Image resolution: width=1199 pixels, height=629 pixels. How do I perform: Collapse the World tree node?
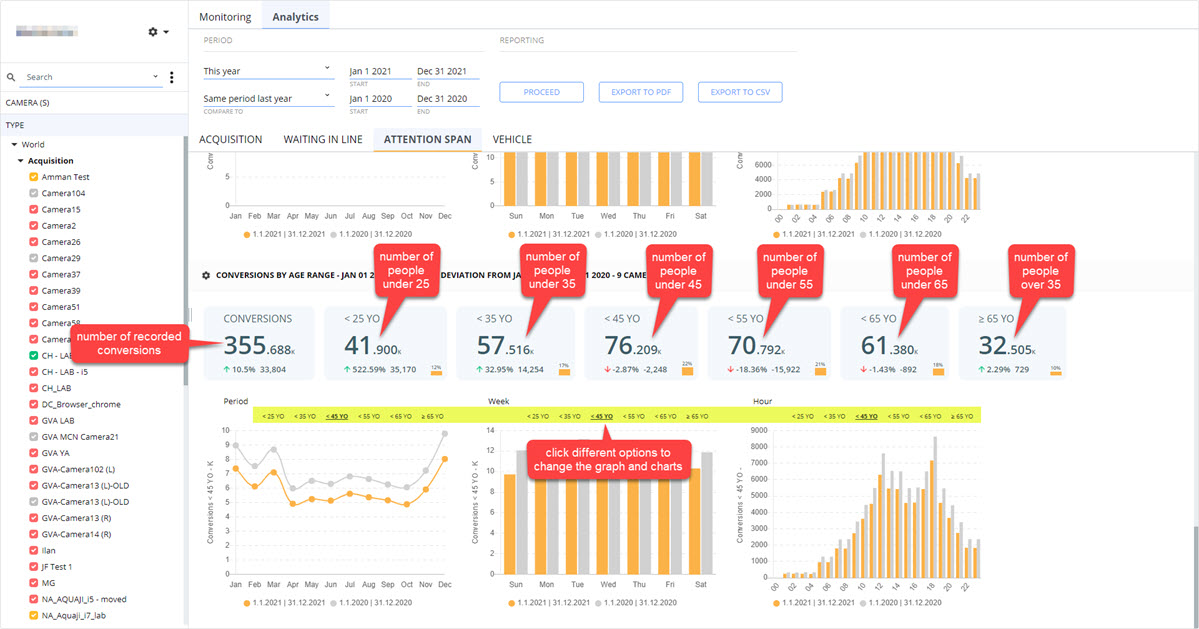click(x=15, y=144)
